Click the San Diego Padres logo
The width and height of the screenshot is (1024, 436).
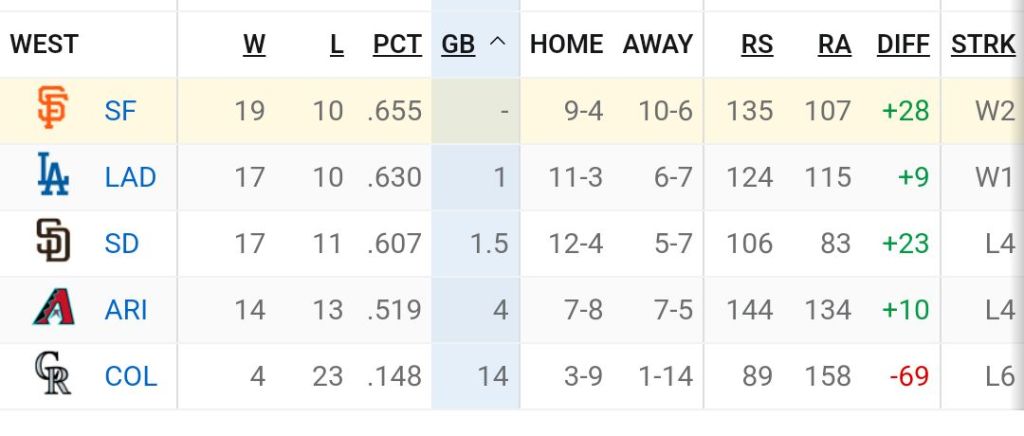pos(52,242)
